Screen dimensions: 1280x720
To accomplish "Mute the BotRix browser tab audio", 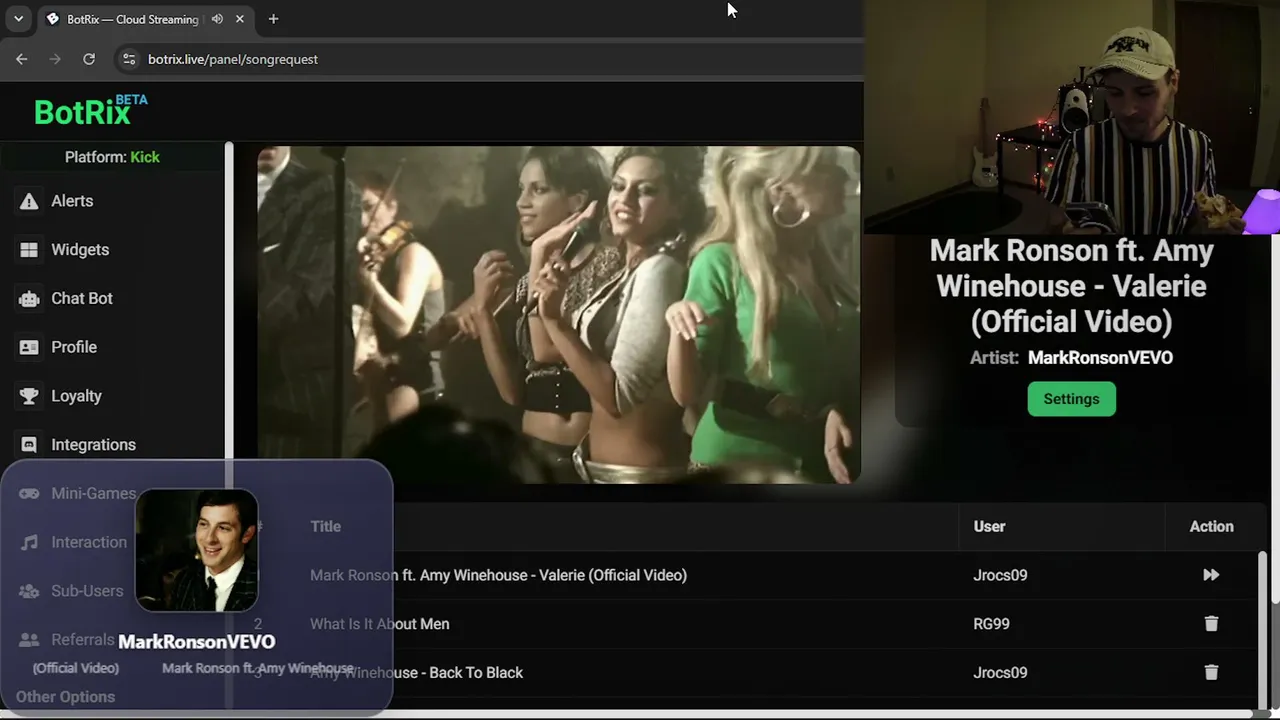I will [x=217, y=19].
